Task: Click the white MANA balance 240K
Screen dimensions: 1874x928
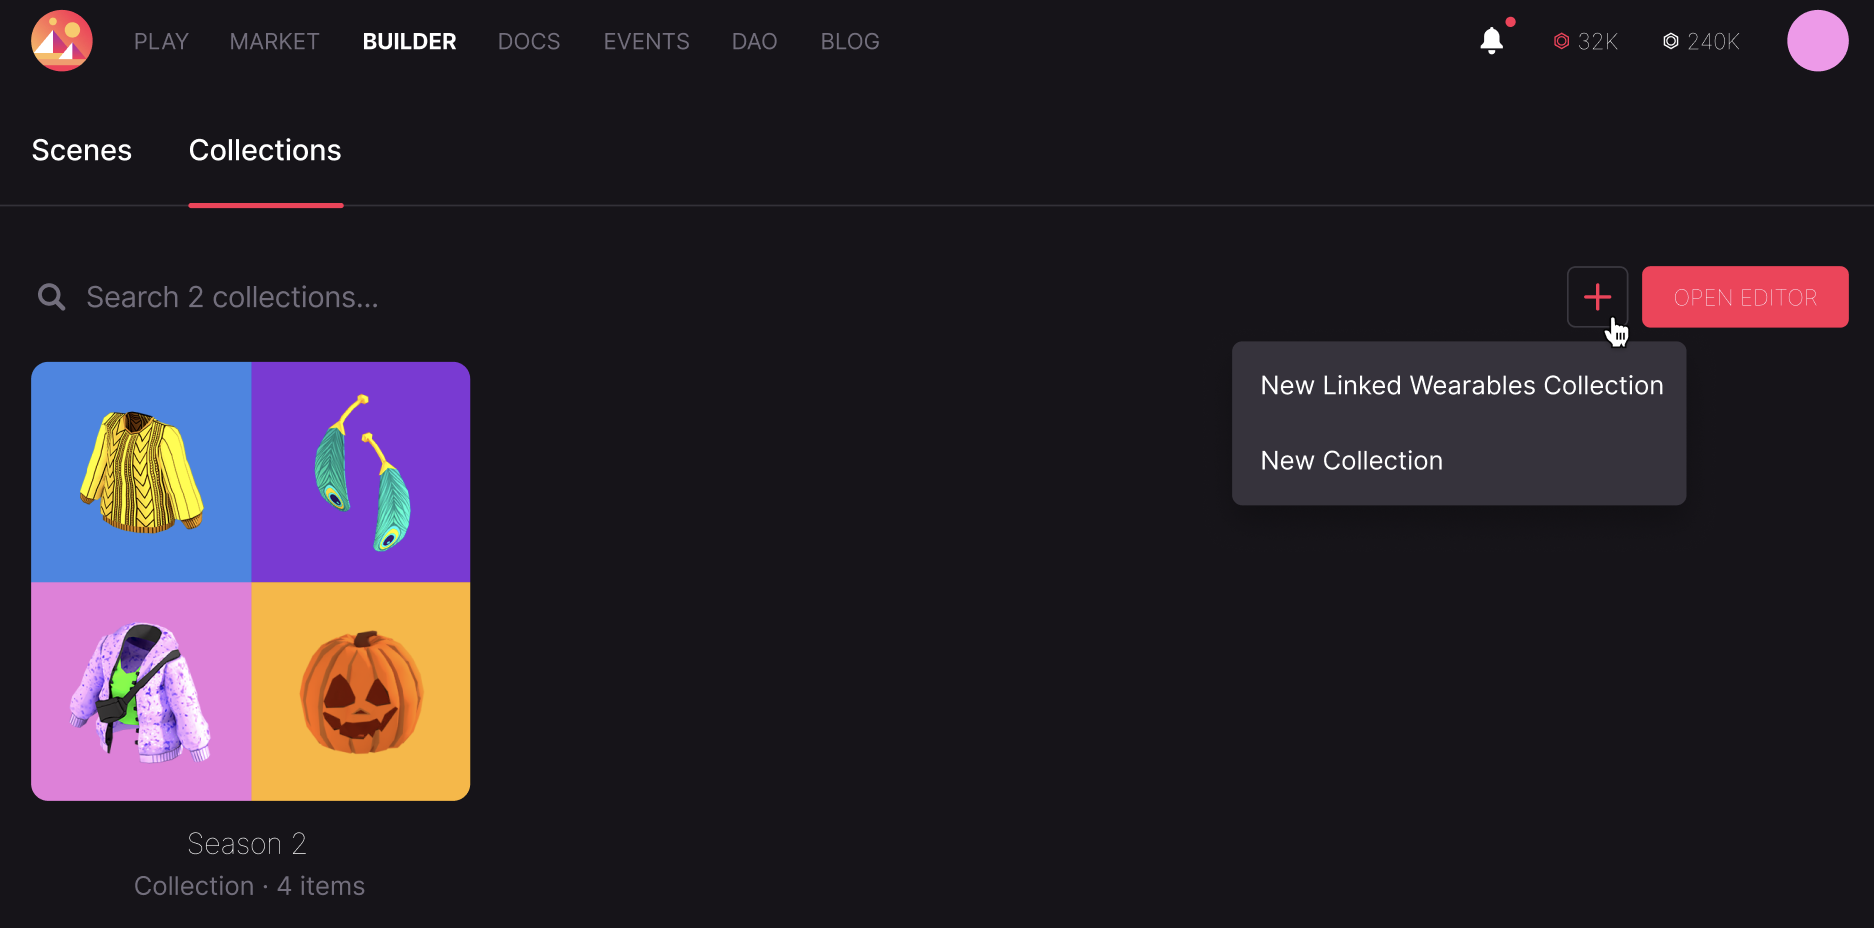Action: (1701, 42)
